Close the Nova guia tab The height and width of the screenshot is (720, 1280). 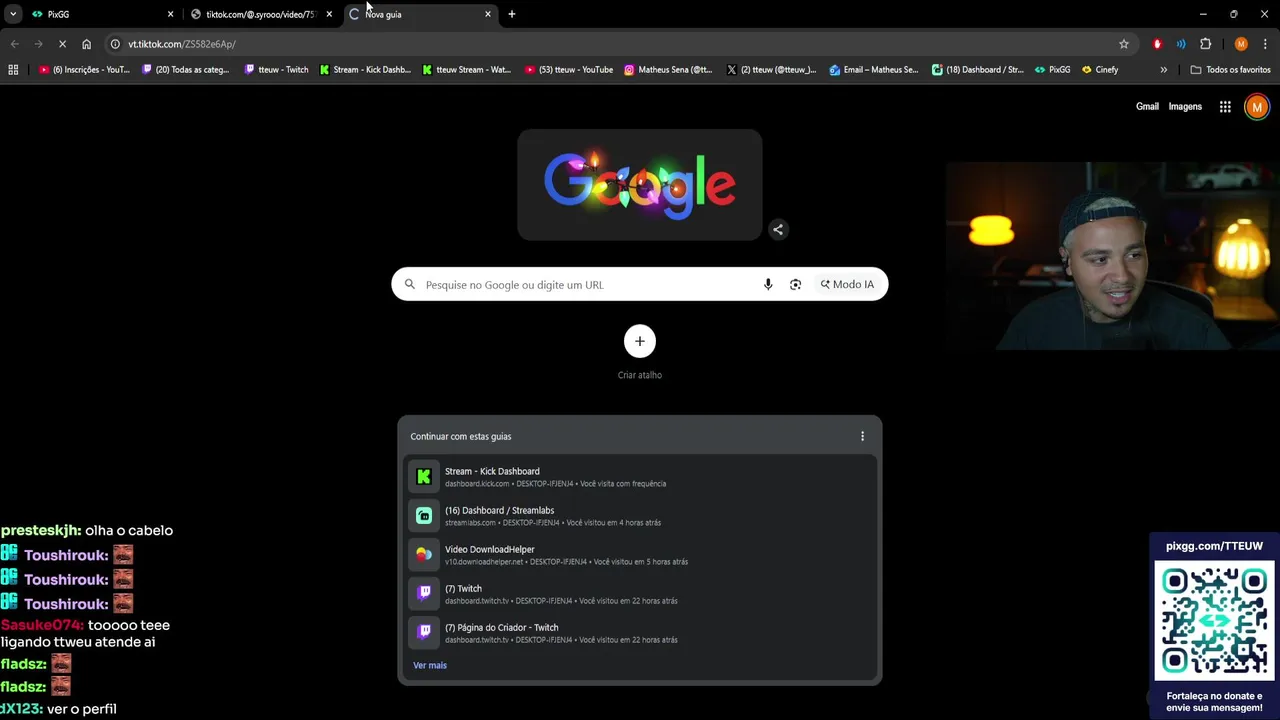(488, 14)
